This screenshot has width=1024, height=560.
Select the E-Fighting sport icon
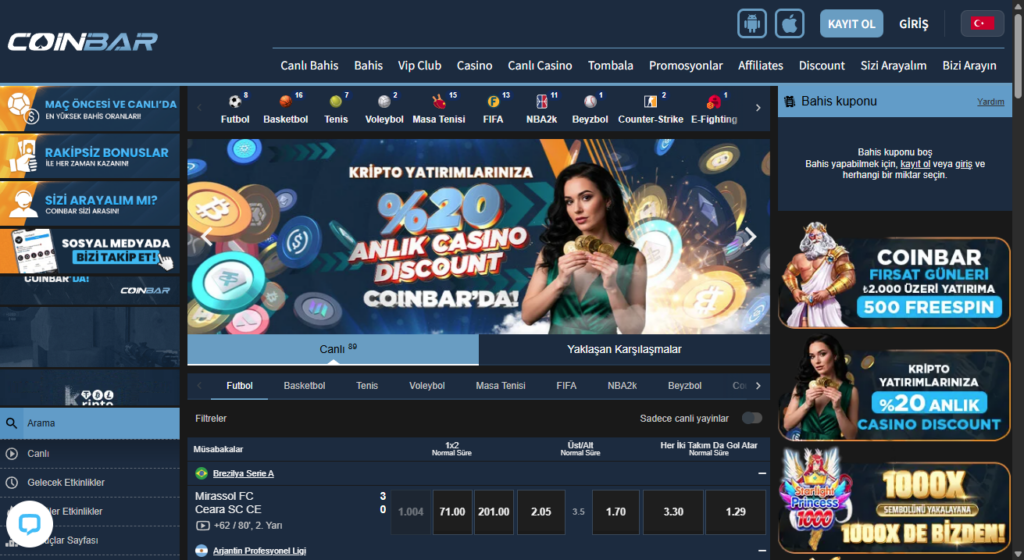tap(713, 109)
